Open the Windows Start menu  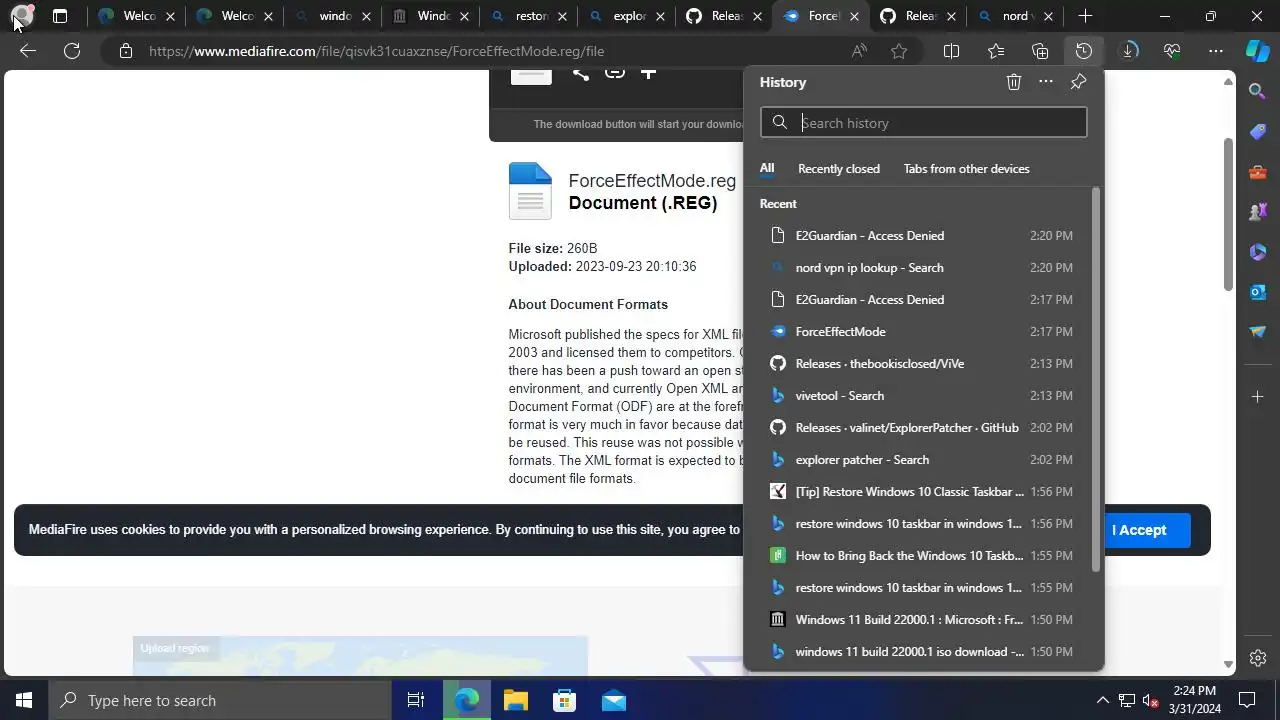pos(24,700)
